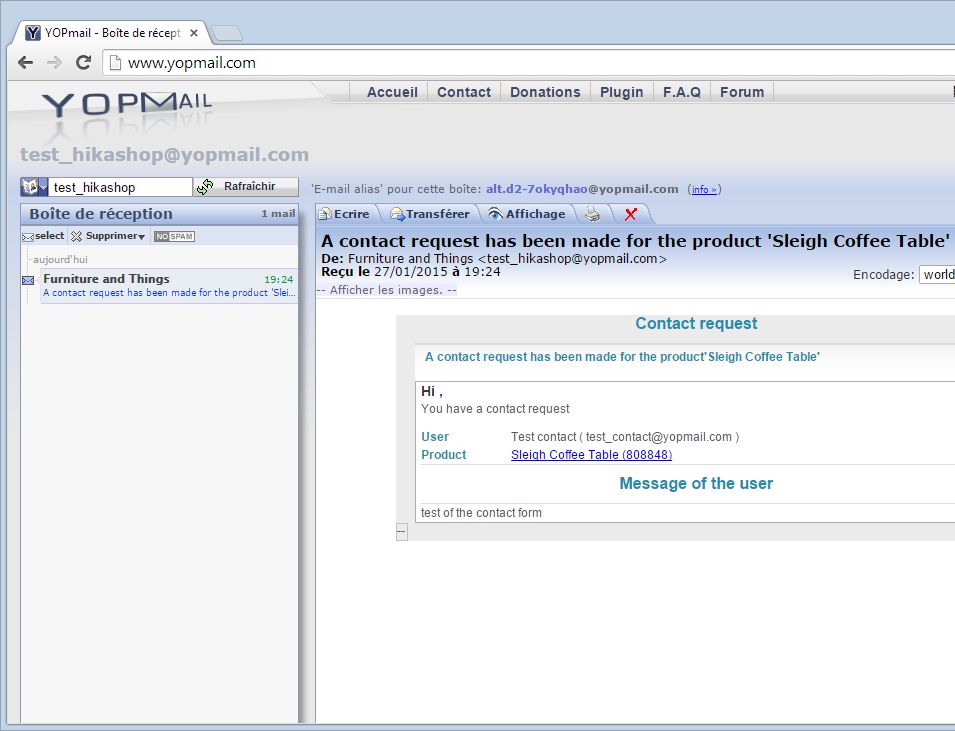Click the green refresh arrows icon

pos(205,186)
